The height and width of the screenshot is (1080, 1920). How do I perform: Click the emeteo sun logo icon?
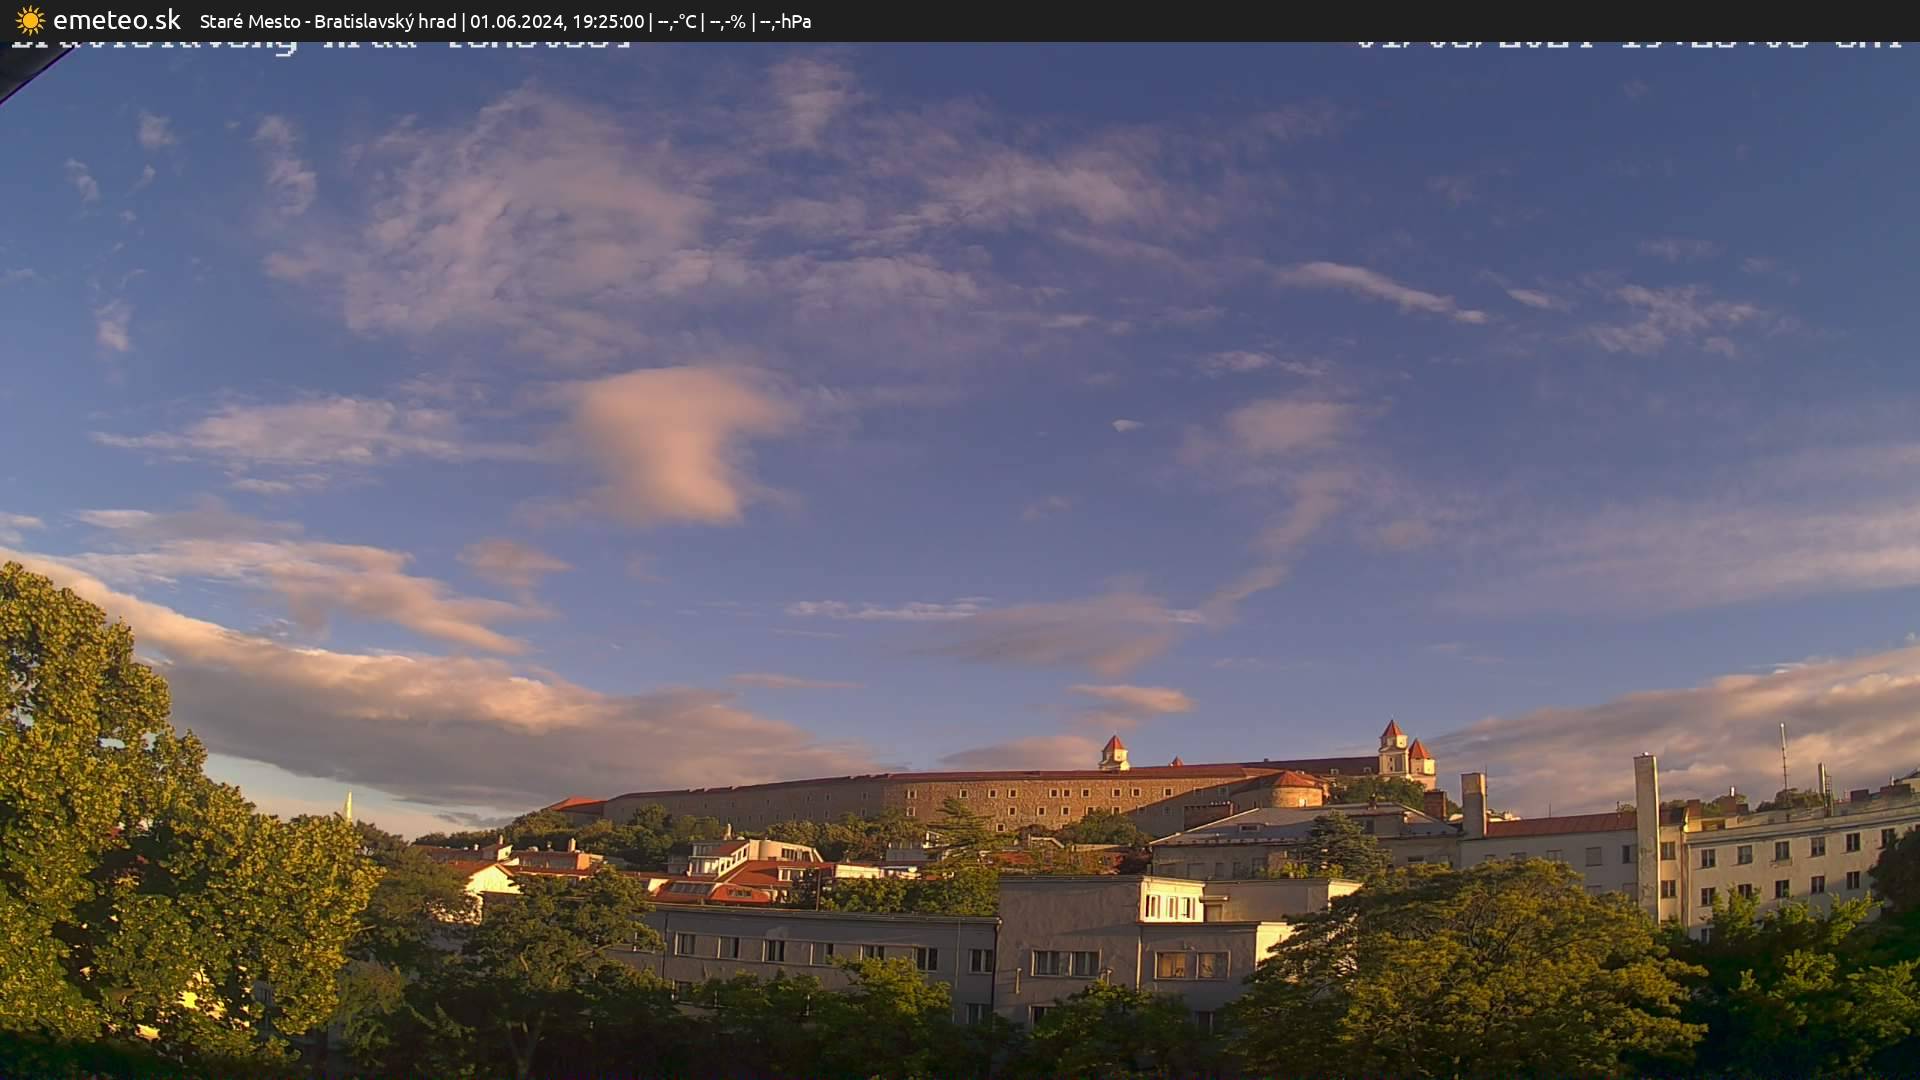pyautogui.click(x=30, y=20)
